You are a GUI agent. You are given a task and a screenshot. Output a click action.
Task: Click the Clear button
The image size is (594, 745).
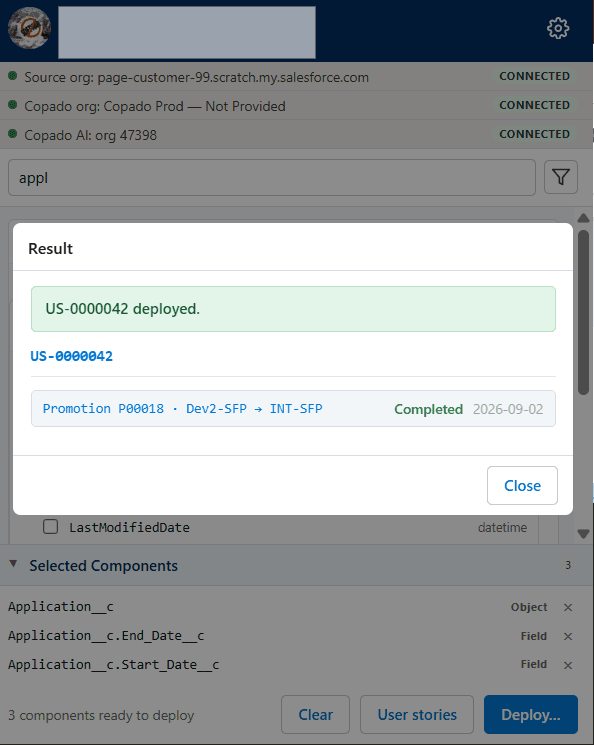316,715
